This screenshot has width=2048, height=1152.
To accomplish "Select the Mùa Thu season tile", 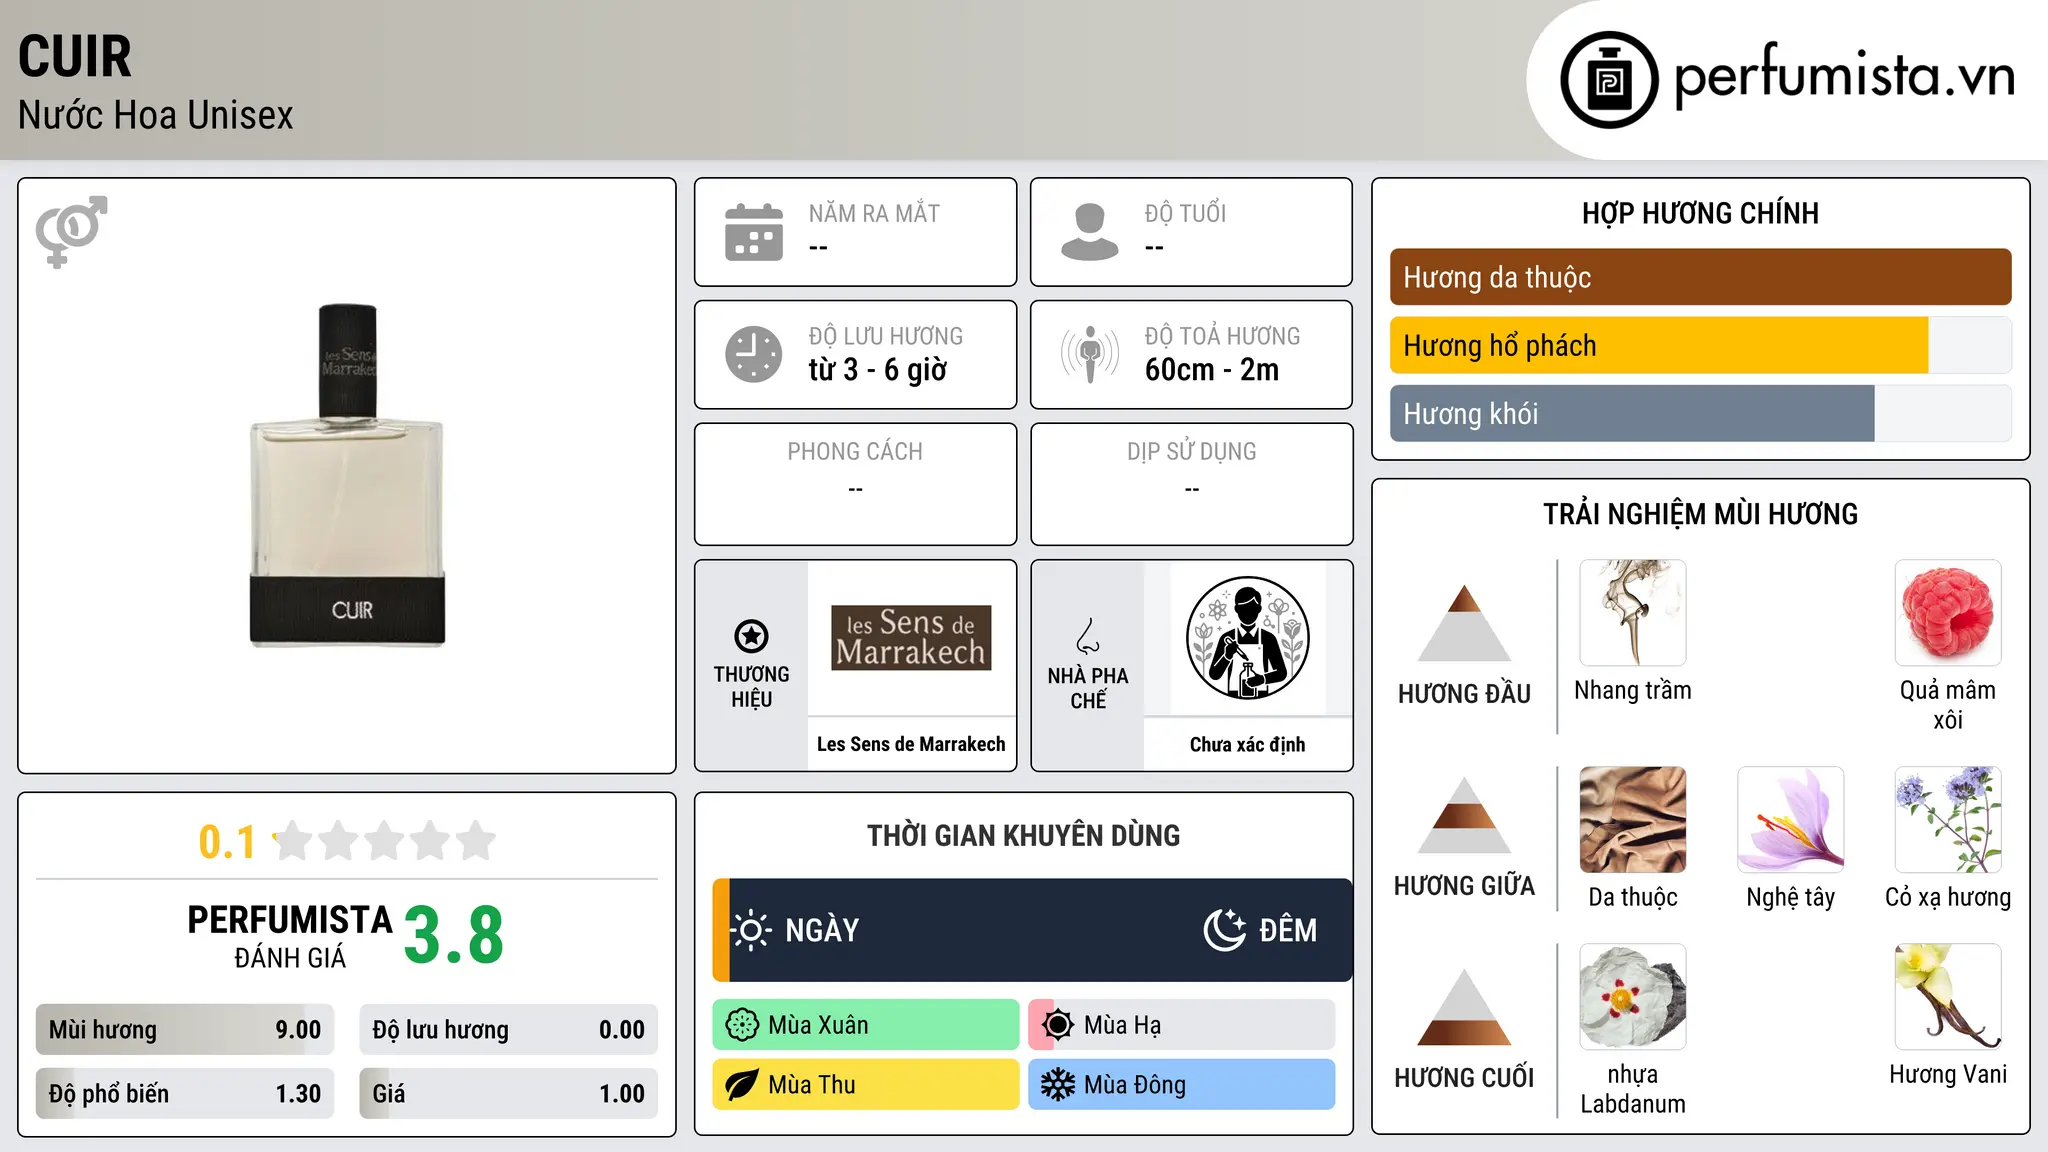I will (866, 1085).
